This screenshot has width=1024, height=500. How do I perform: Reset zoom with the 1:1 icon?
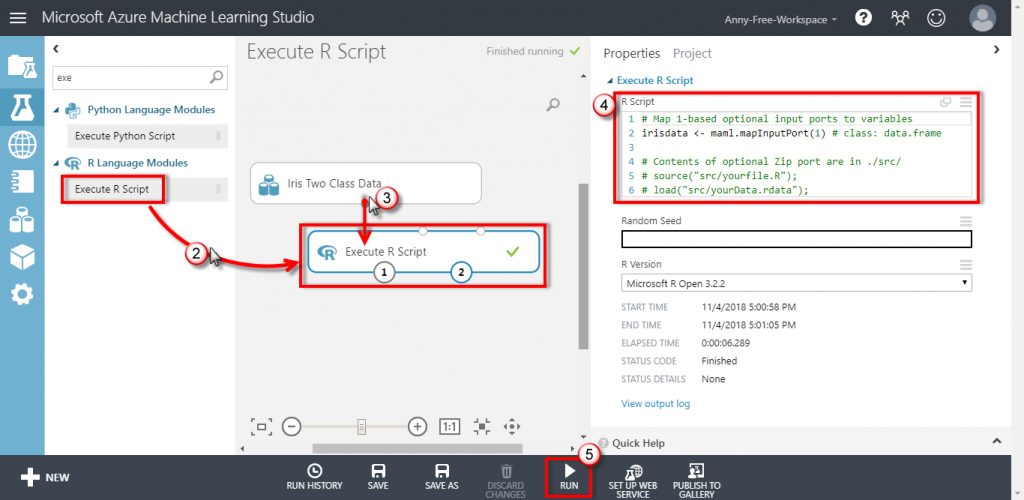449,426
